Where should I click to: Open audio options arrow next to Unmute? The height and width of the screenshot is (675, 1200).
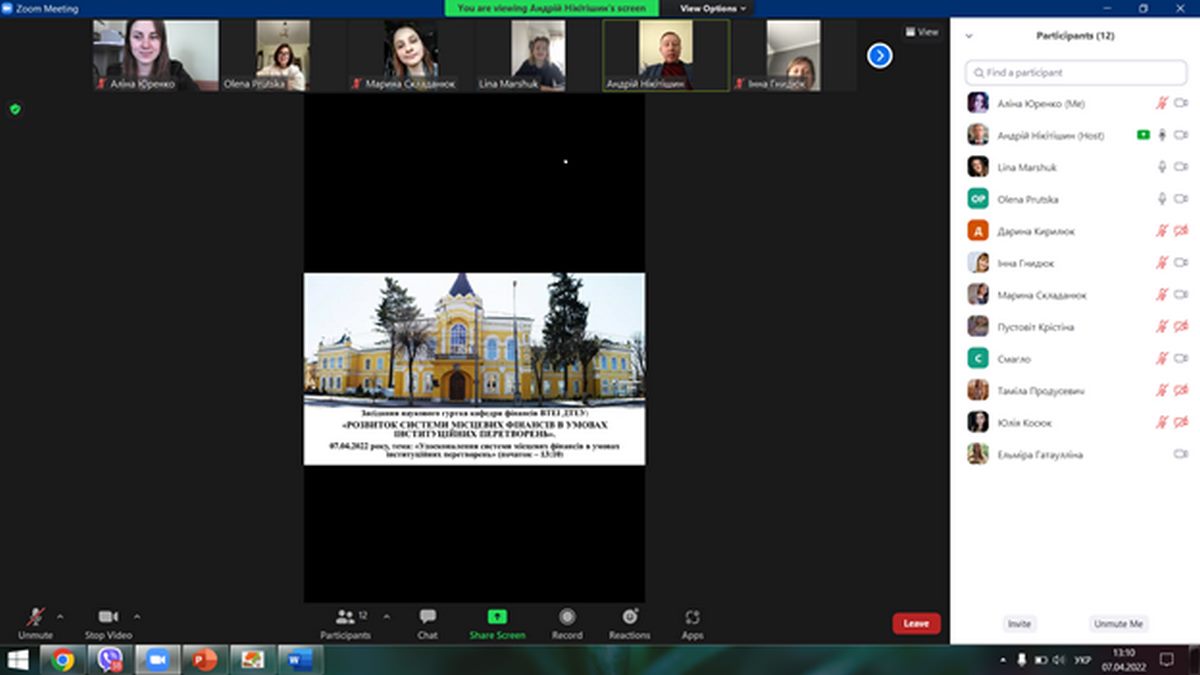click(59, 616)
